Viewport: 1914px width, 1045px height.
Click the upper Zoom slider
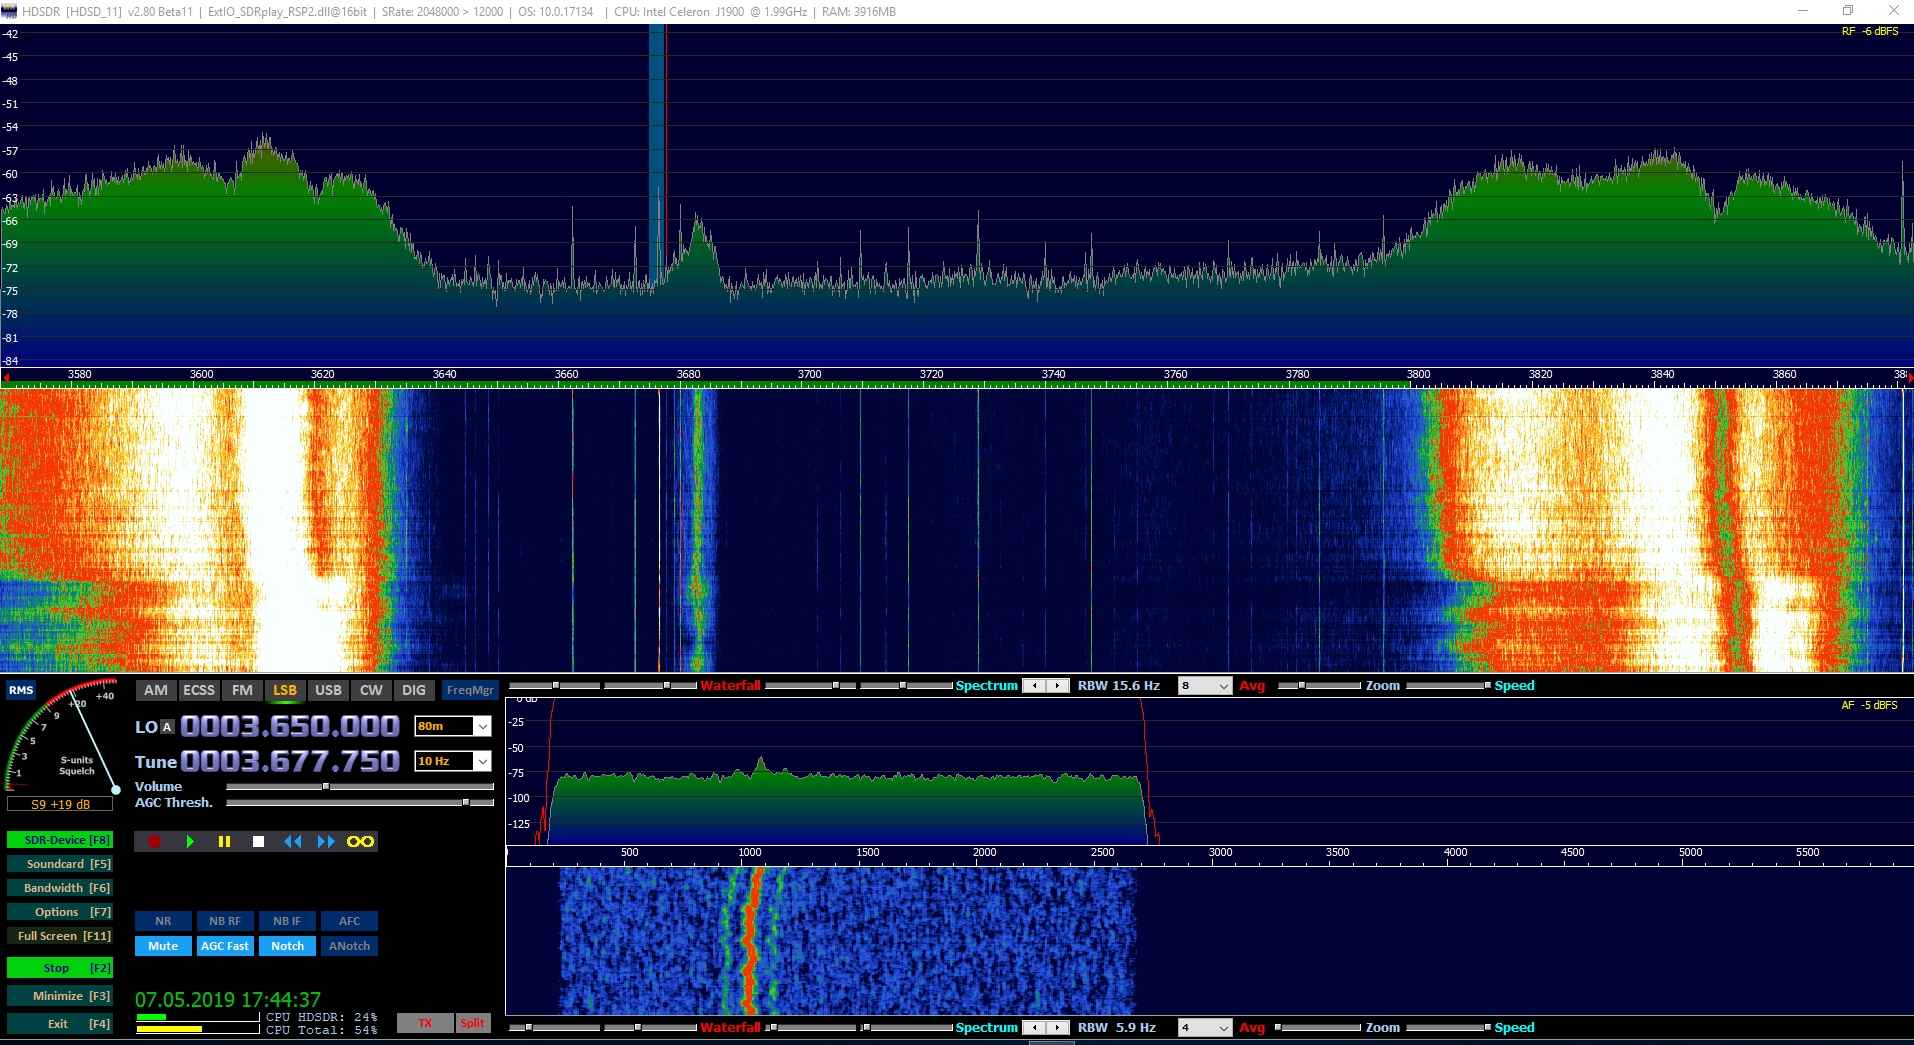[1319, 686]
